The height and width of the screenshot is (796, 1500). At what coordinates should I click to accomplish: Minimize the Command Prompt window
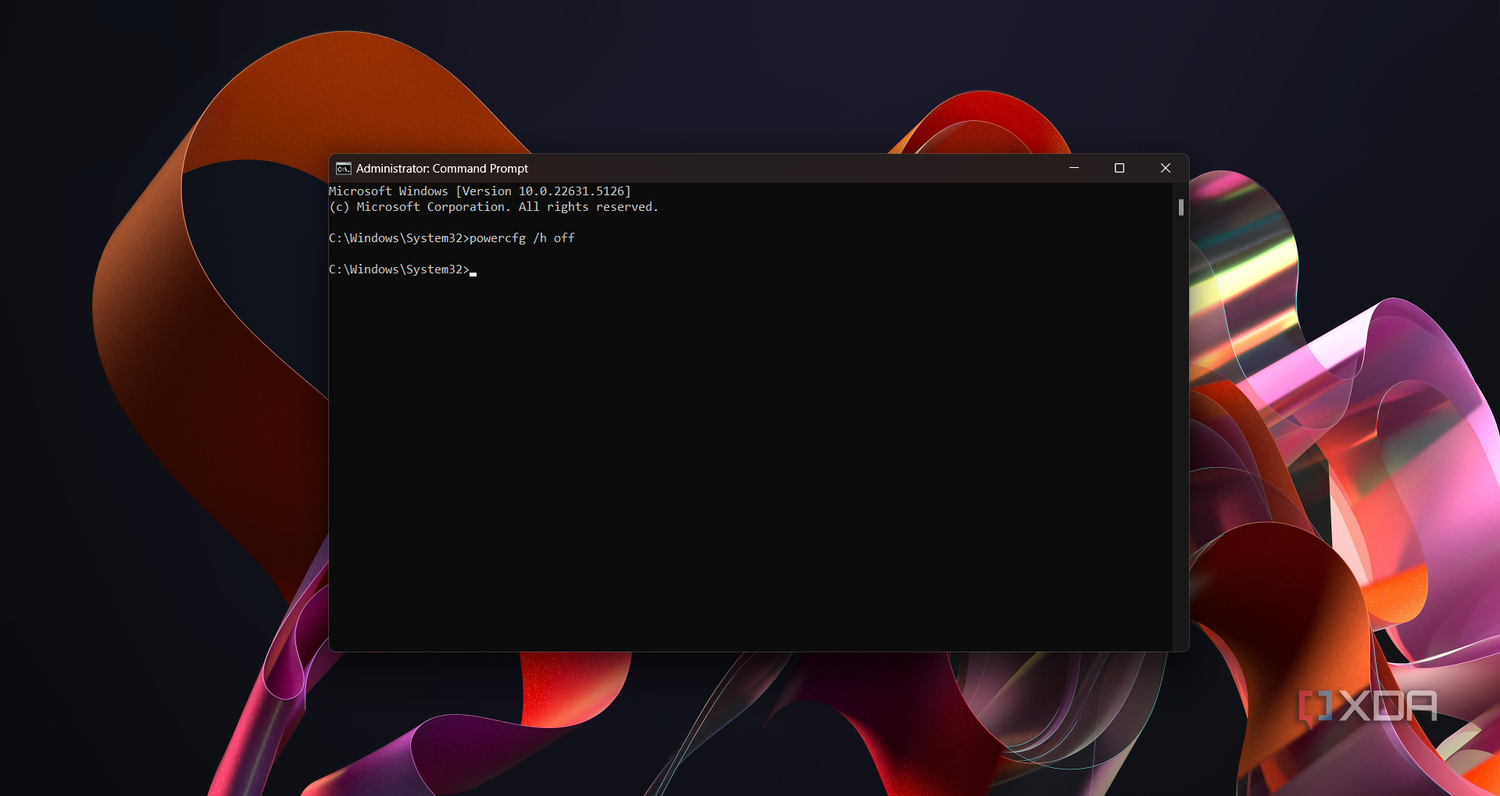click(1074, 168)
